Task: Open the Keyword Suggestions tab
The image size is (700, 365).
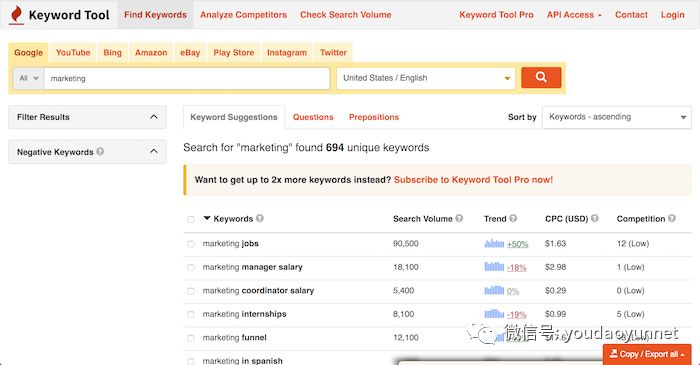Action: pos(234,117)
